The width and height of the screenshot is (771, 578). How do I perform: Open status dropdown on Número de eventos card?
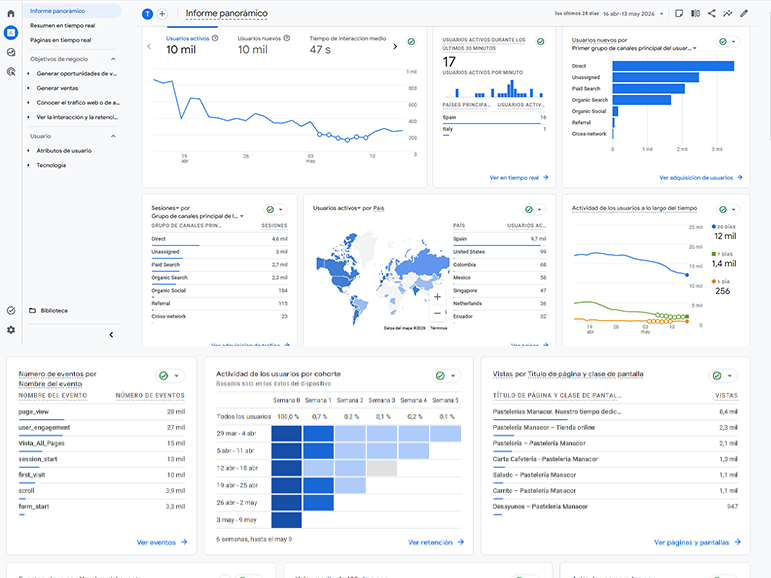170,376
